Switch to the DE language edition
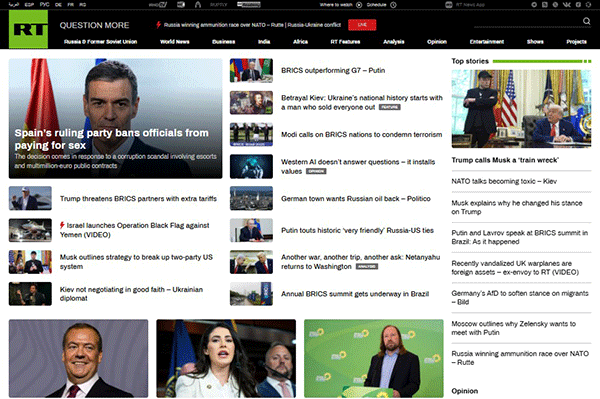Viewport: 600px width, 399px height. [58, 5]
